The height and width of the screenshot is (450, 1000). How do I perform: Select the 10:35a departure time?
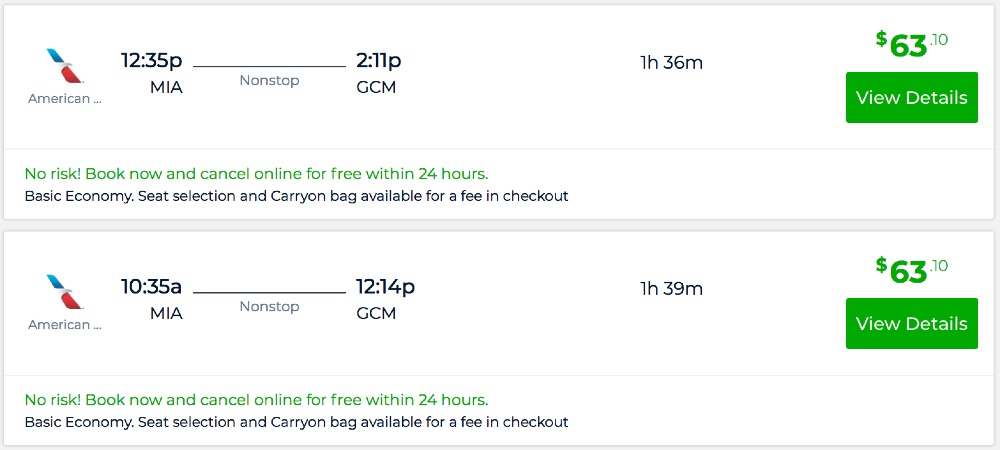coord(151,287)
